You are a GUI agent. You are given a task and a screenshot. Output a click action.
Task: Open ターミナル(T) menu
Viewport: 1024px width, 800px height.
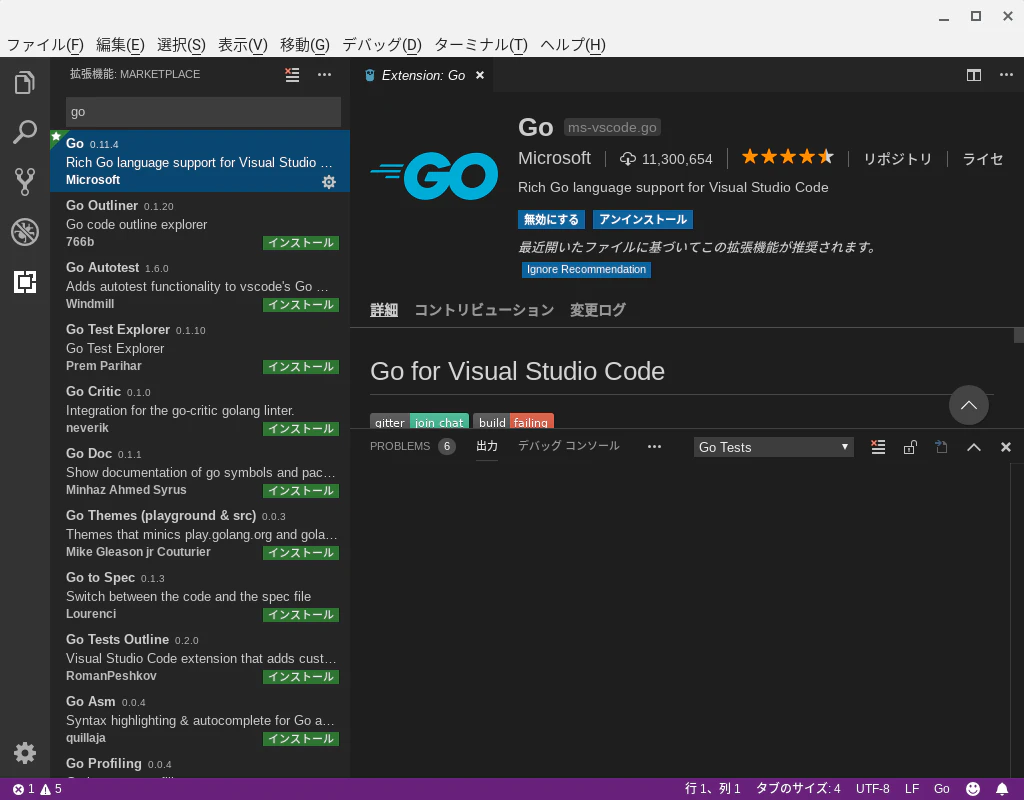click(x=481, y=44)
